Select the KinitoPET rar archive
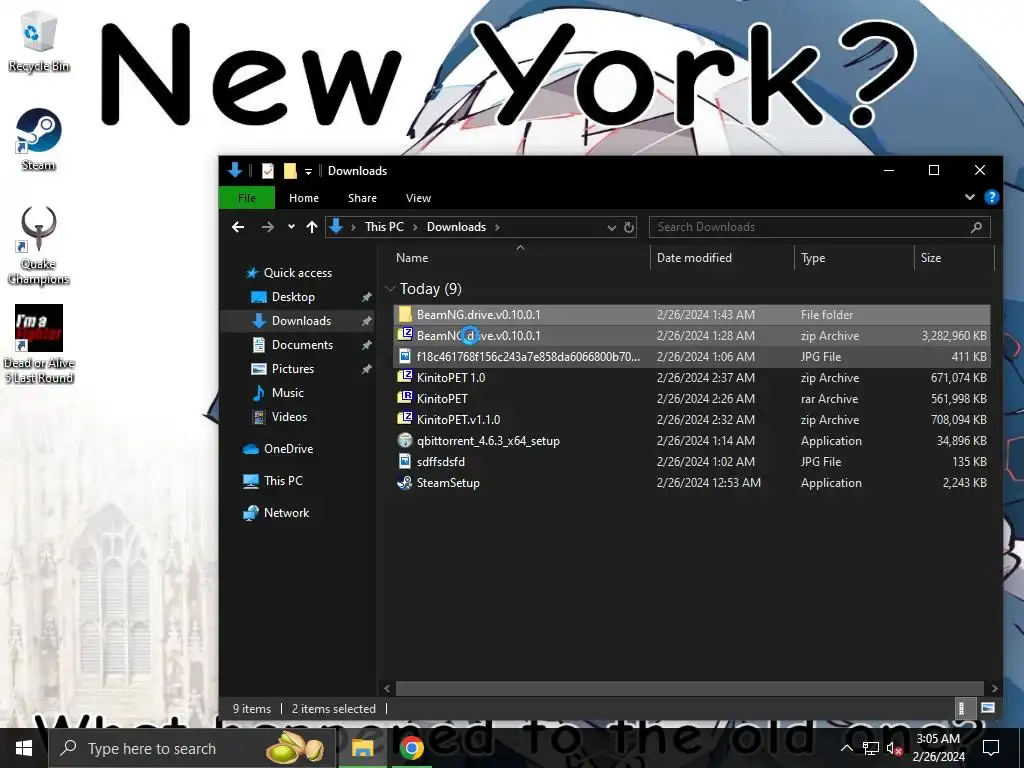The width and height of the screenshot is (1024, 768). point(692,398)
